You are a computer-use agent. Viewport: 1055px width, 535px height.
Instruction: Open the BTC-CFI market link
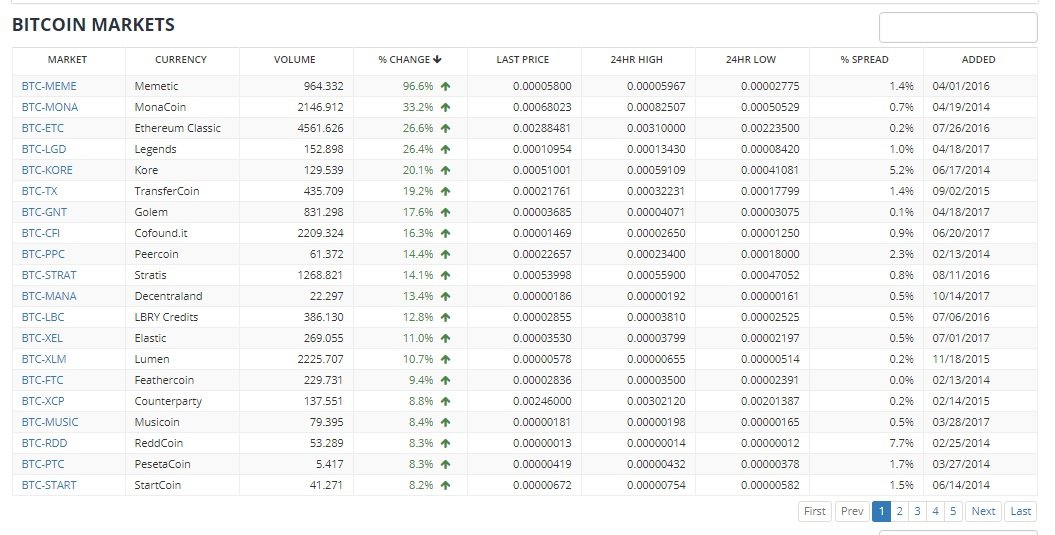pyautogui.click(x=40, y=233)
